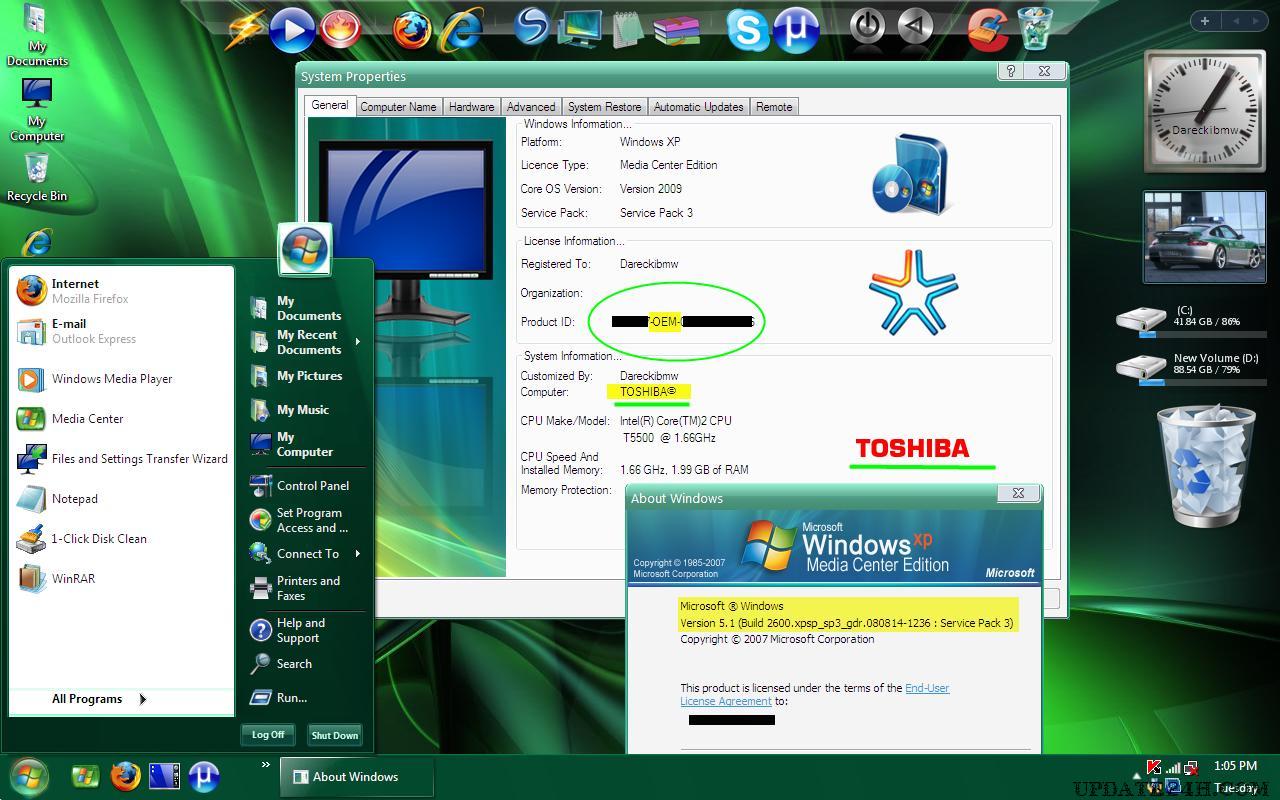Switch to the Hardware tab

point(471,107)
